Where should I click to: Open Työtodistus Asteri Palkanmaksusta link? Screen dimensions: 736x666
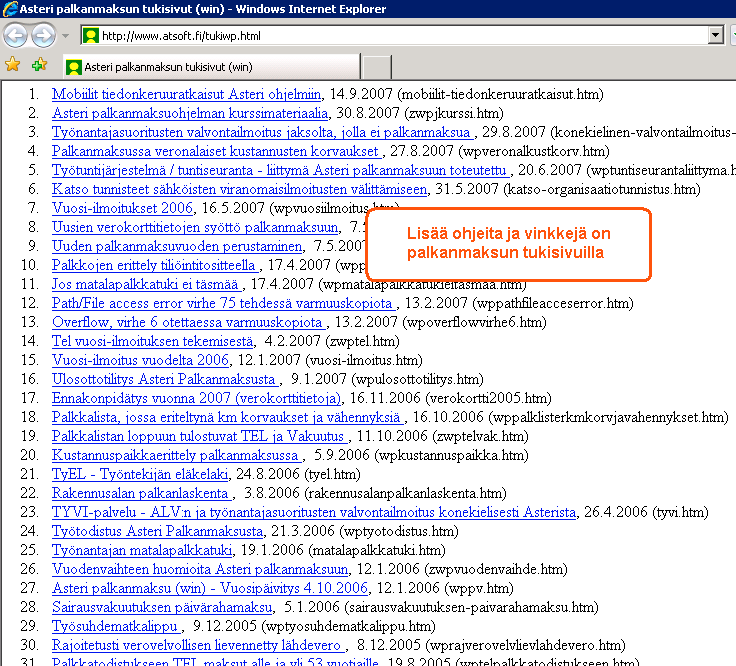pyautogui.click(x=157, y=531)
